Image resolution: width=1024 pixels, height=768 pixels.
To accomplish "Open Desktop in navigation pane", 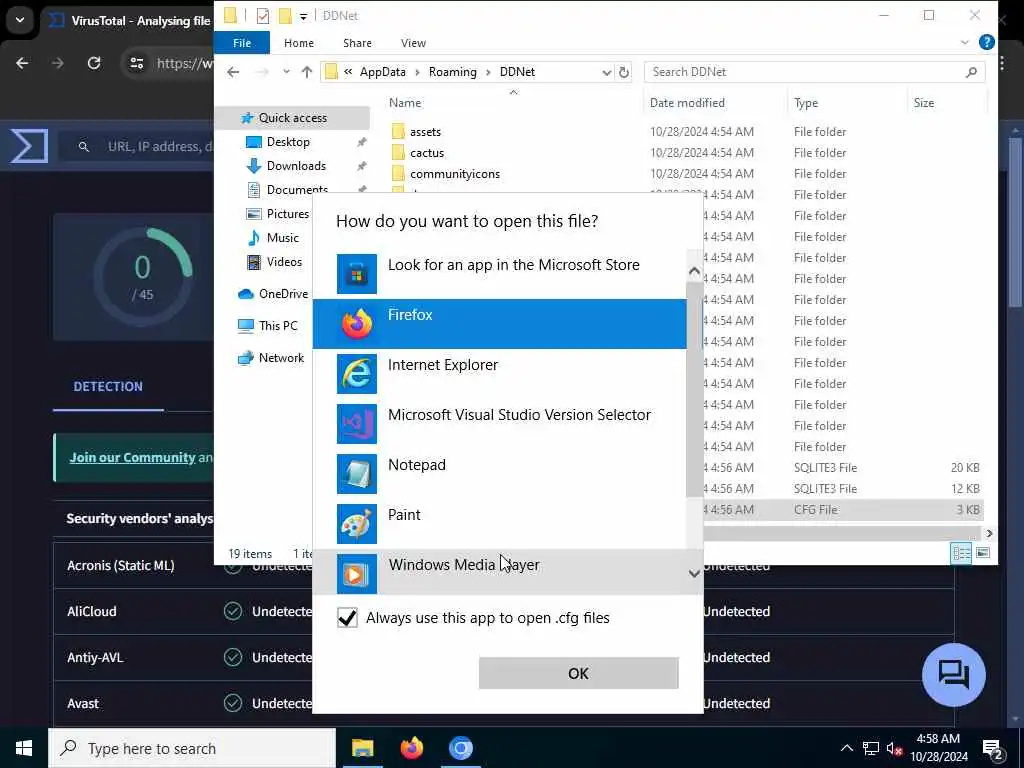I will (288, 142).
